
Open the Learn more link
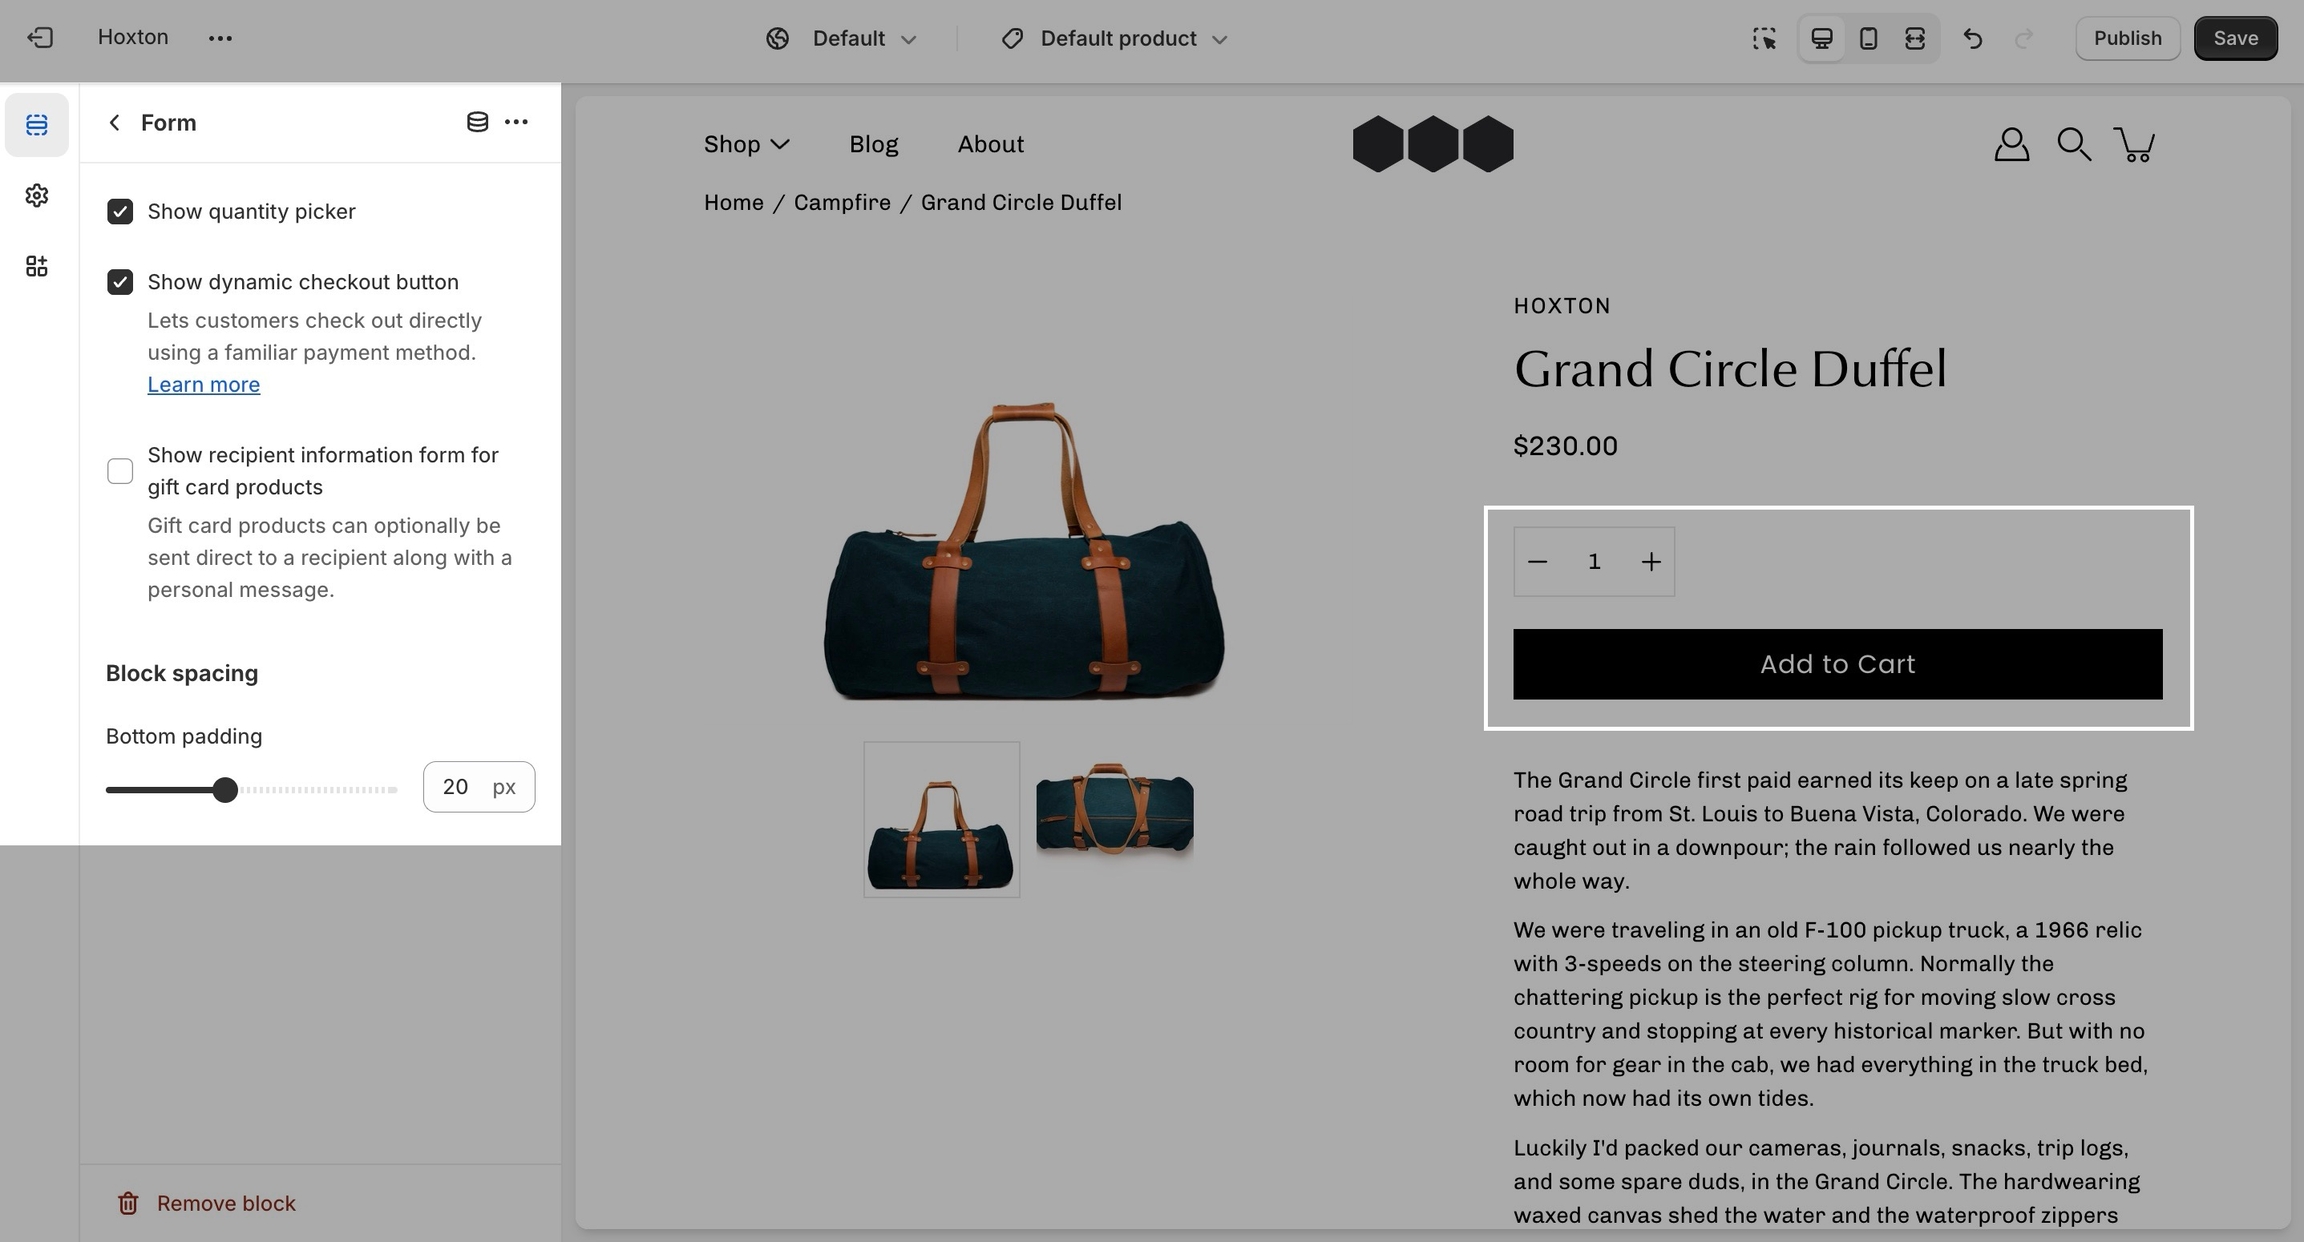pos(204,384)
